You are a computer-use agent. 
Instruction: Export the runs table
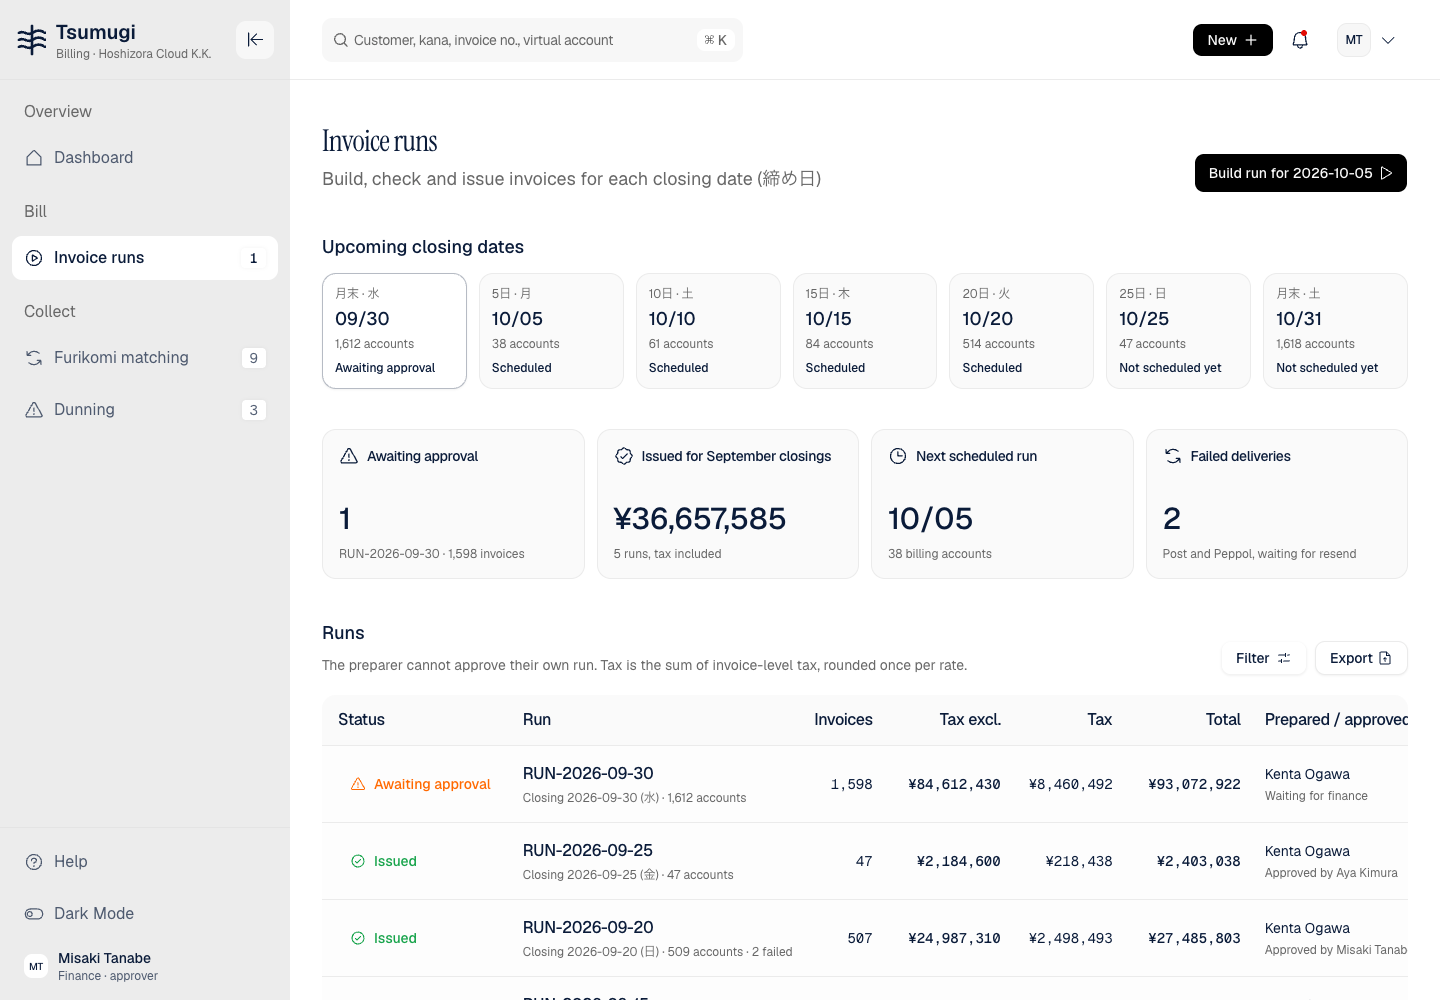1361,658
